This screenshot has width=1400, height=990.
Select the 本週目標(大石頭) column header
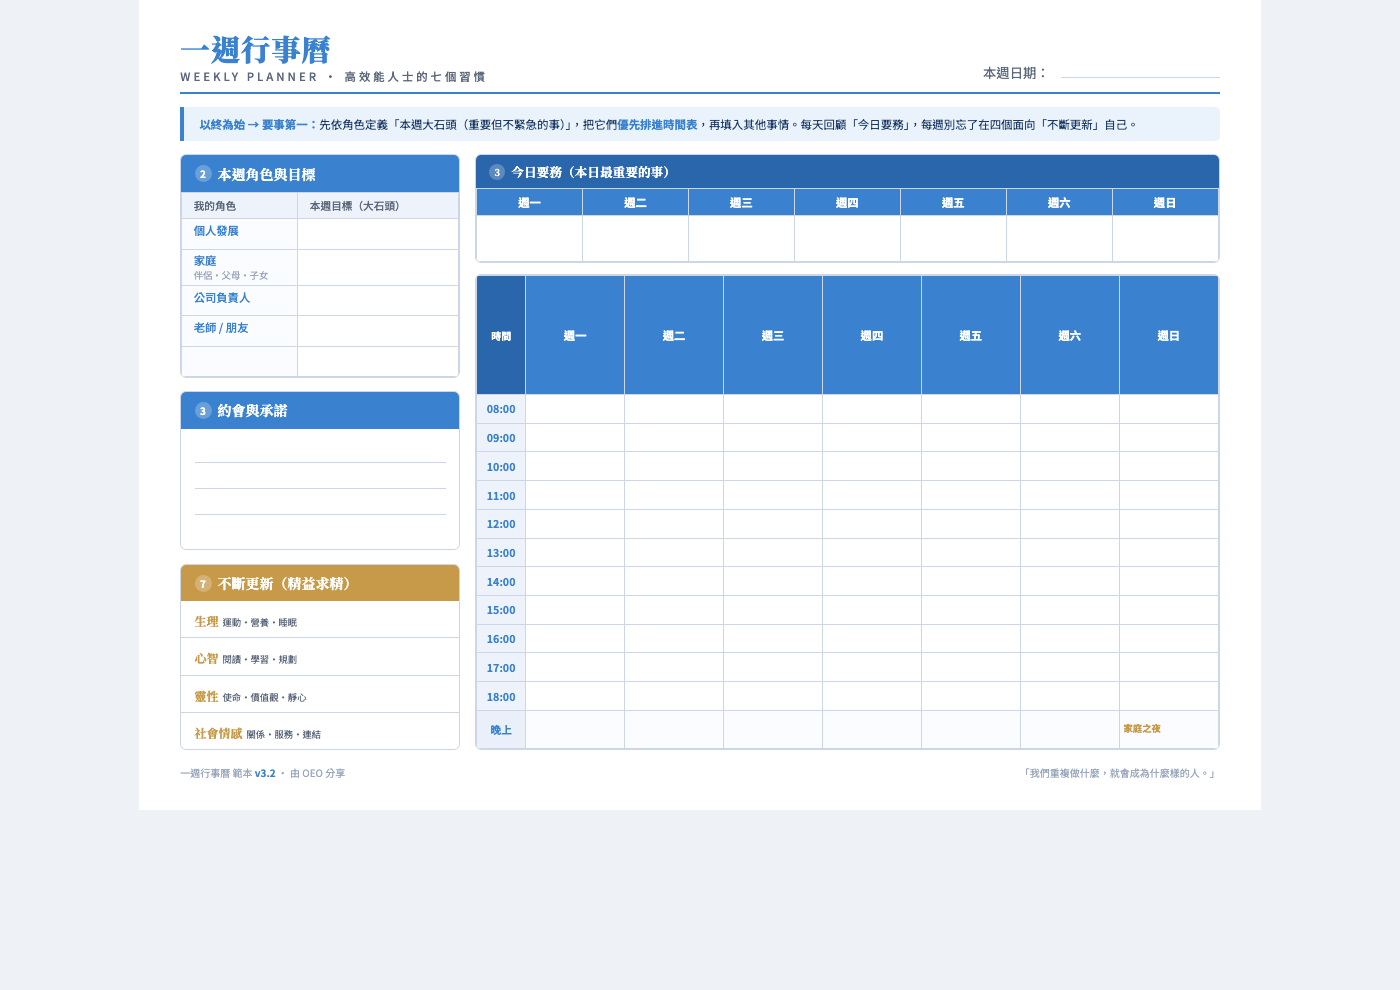378,206
